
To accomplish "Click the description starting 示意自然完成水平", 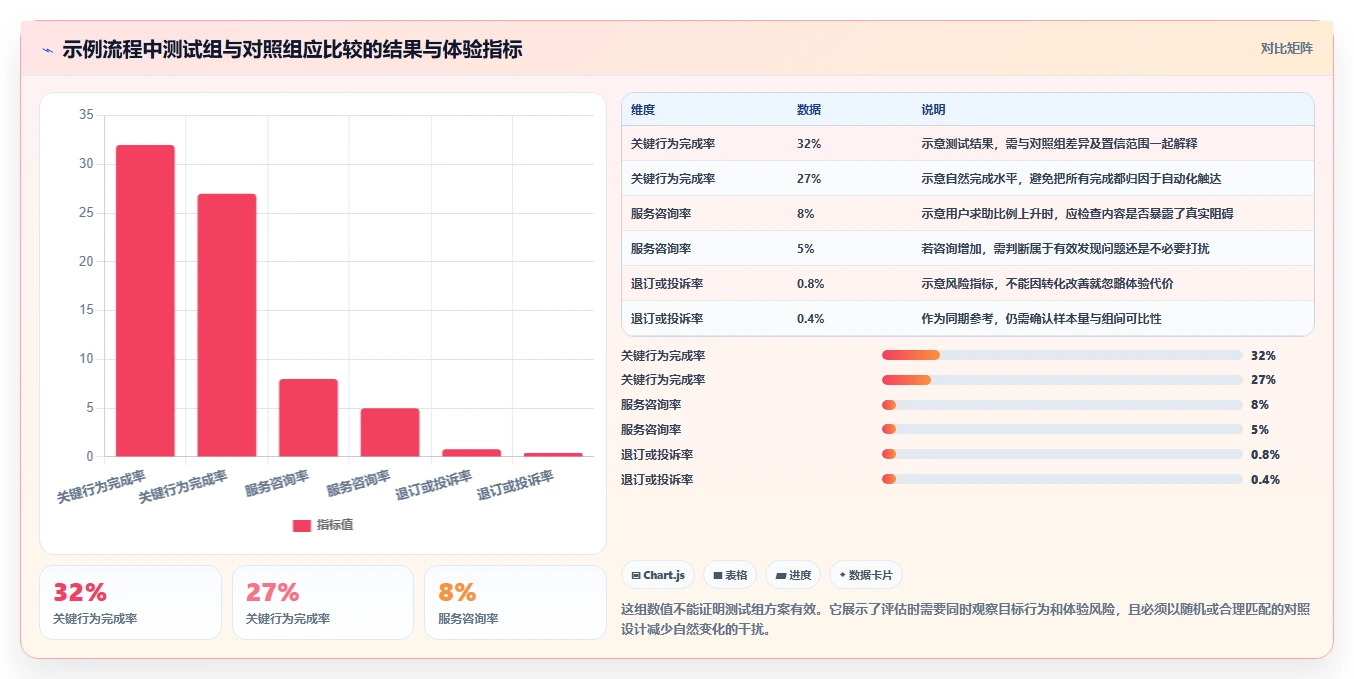I will tap(1071, 179).
